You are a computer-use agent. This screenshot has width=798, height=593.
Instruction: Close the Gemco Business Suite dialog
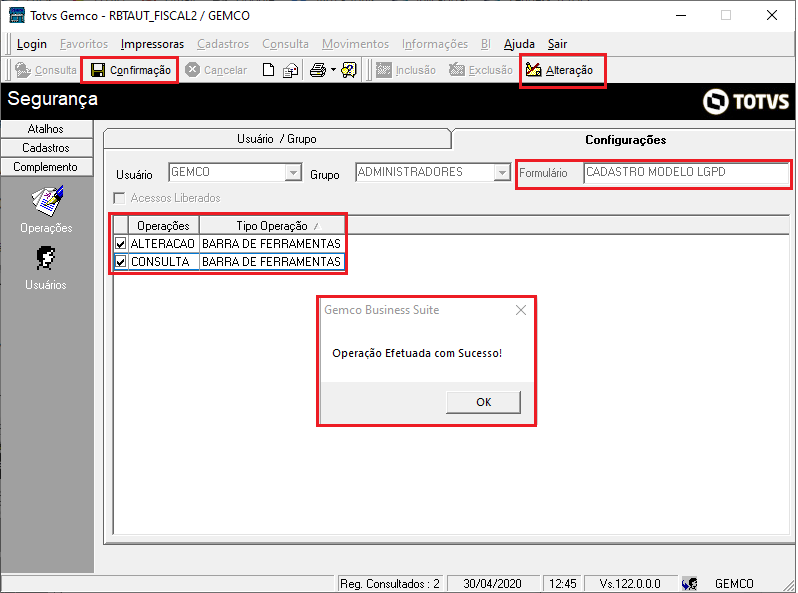point(521,310)
